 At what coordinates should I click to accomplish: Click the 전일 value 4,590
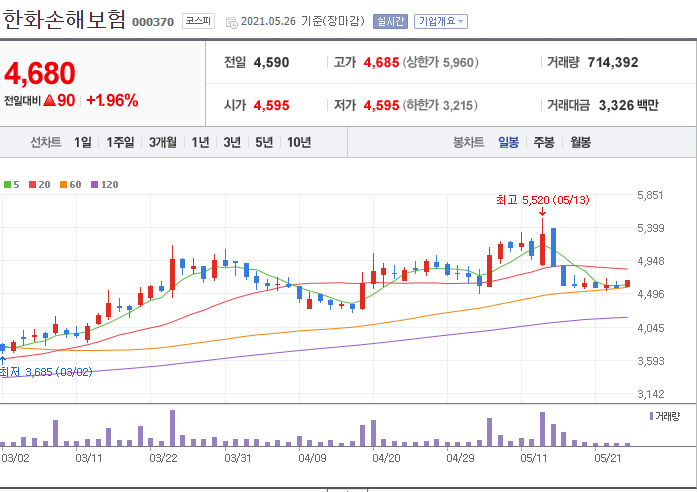tap(271, 63)
